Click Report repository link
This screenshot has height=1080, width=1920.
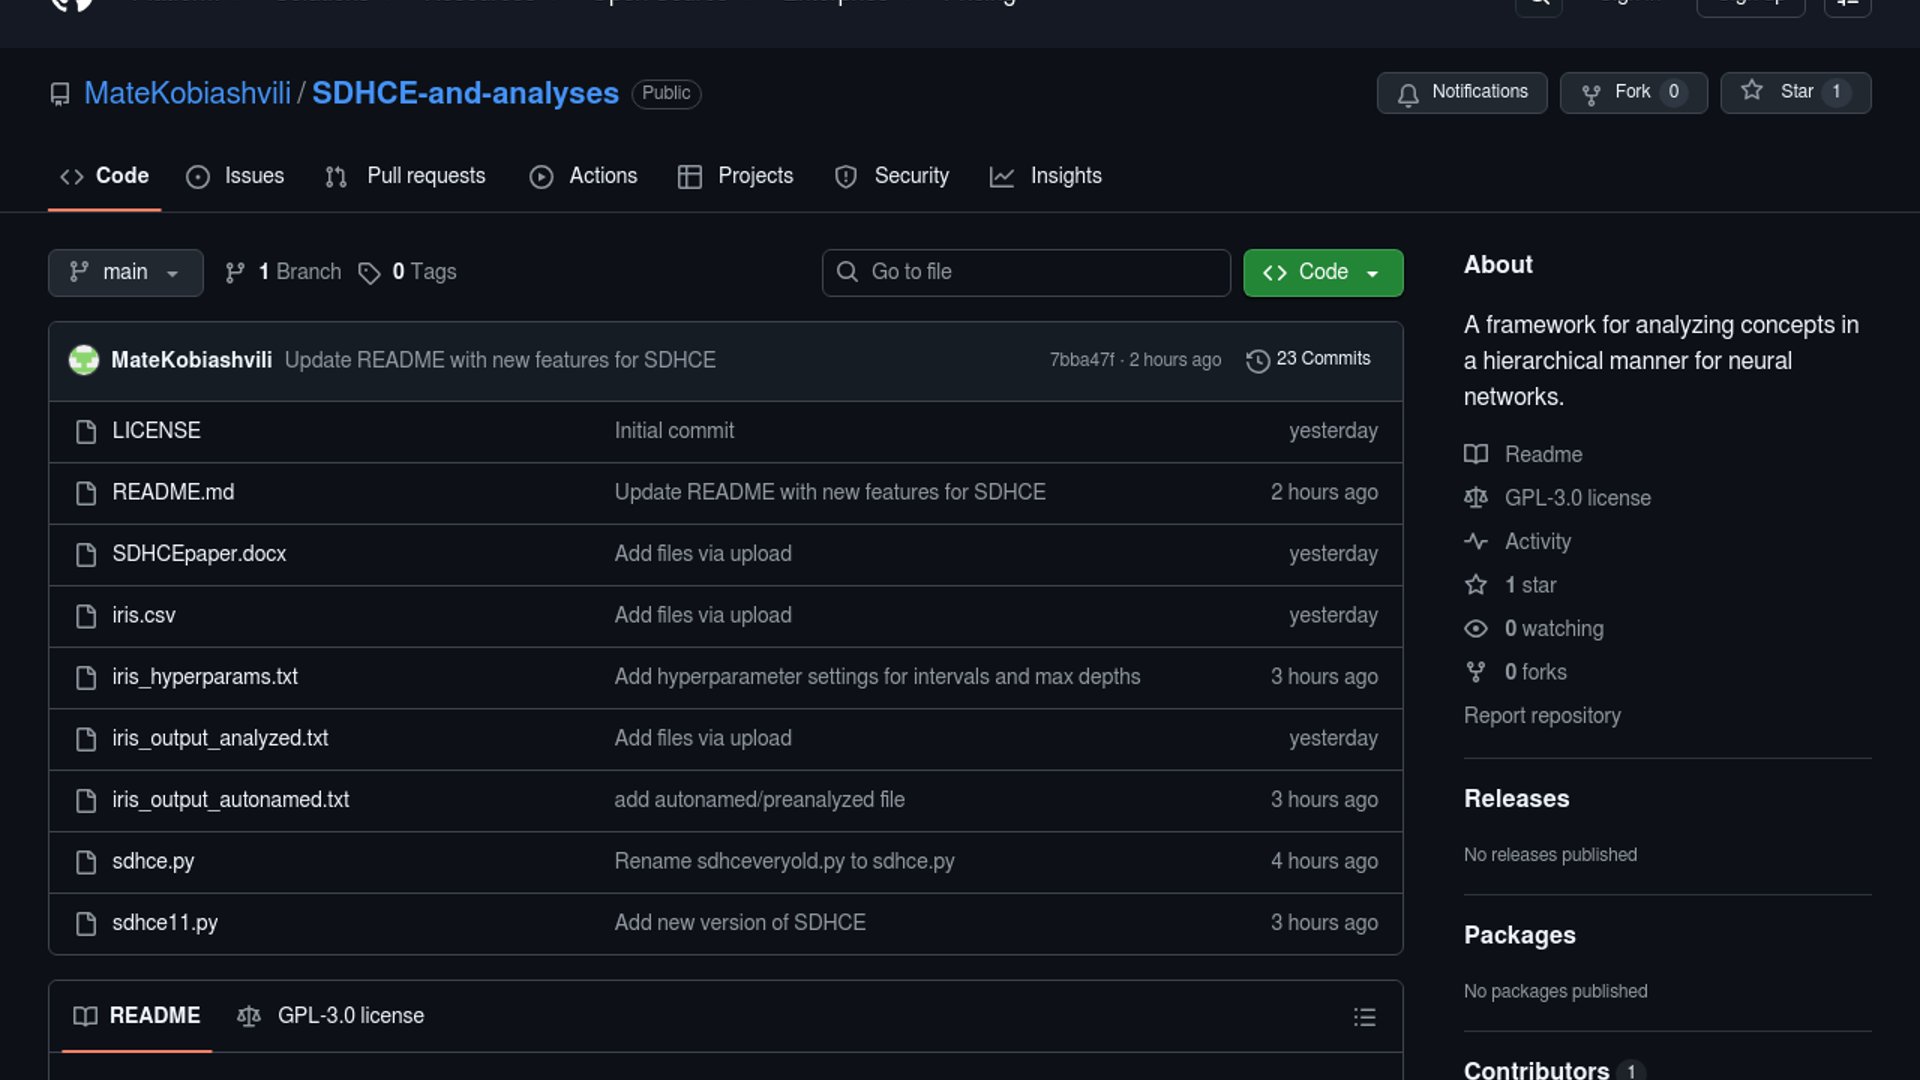1541,716
